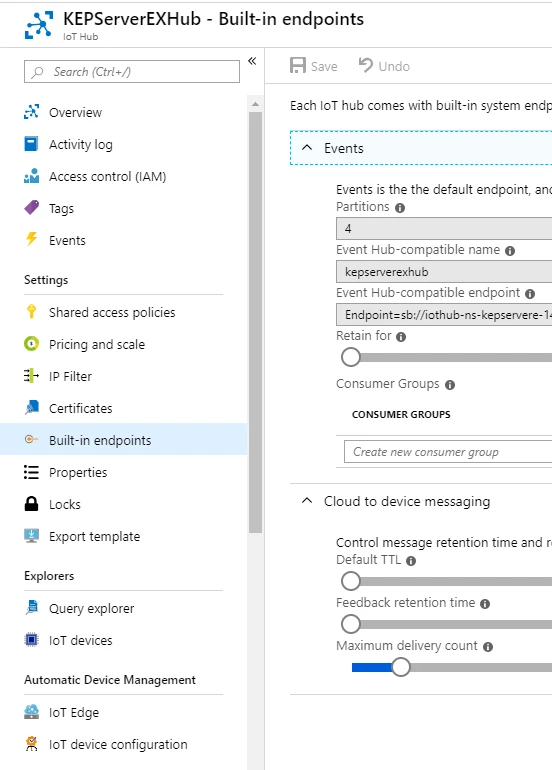Click the Create new consumer group field
This screenshot has height=770, width=552.
[447, 452]
